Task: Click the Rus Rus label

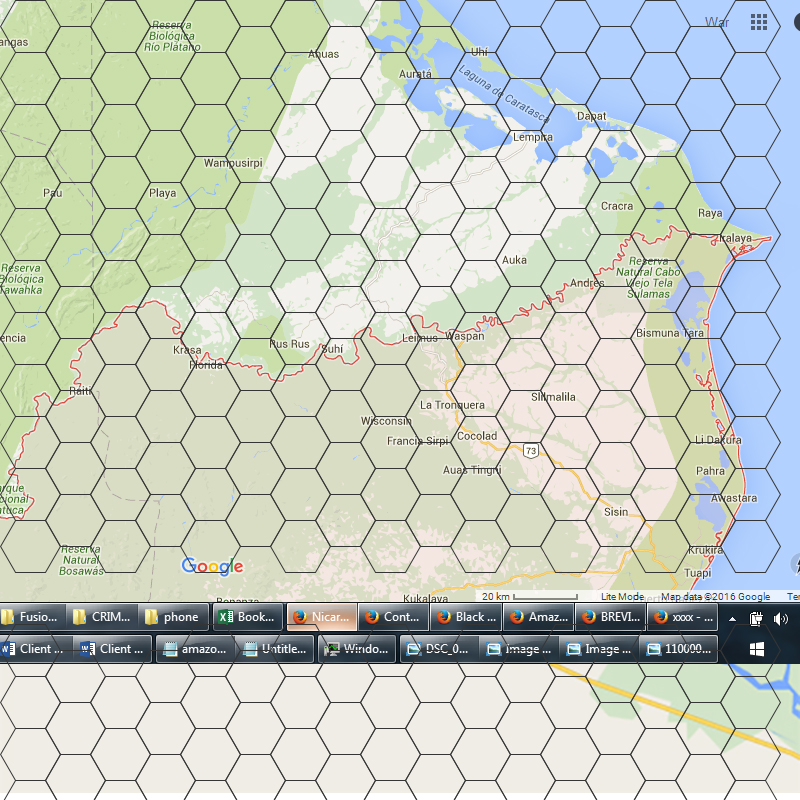Action: click(289, 344)
